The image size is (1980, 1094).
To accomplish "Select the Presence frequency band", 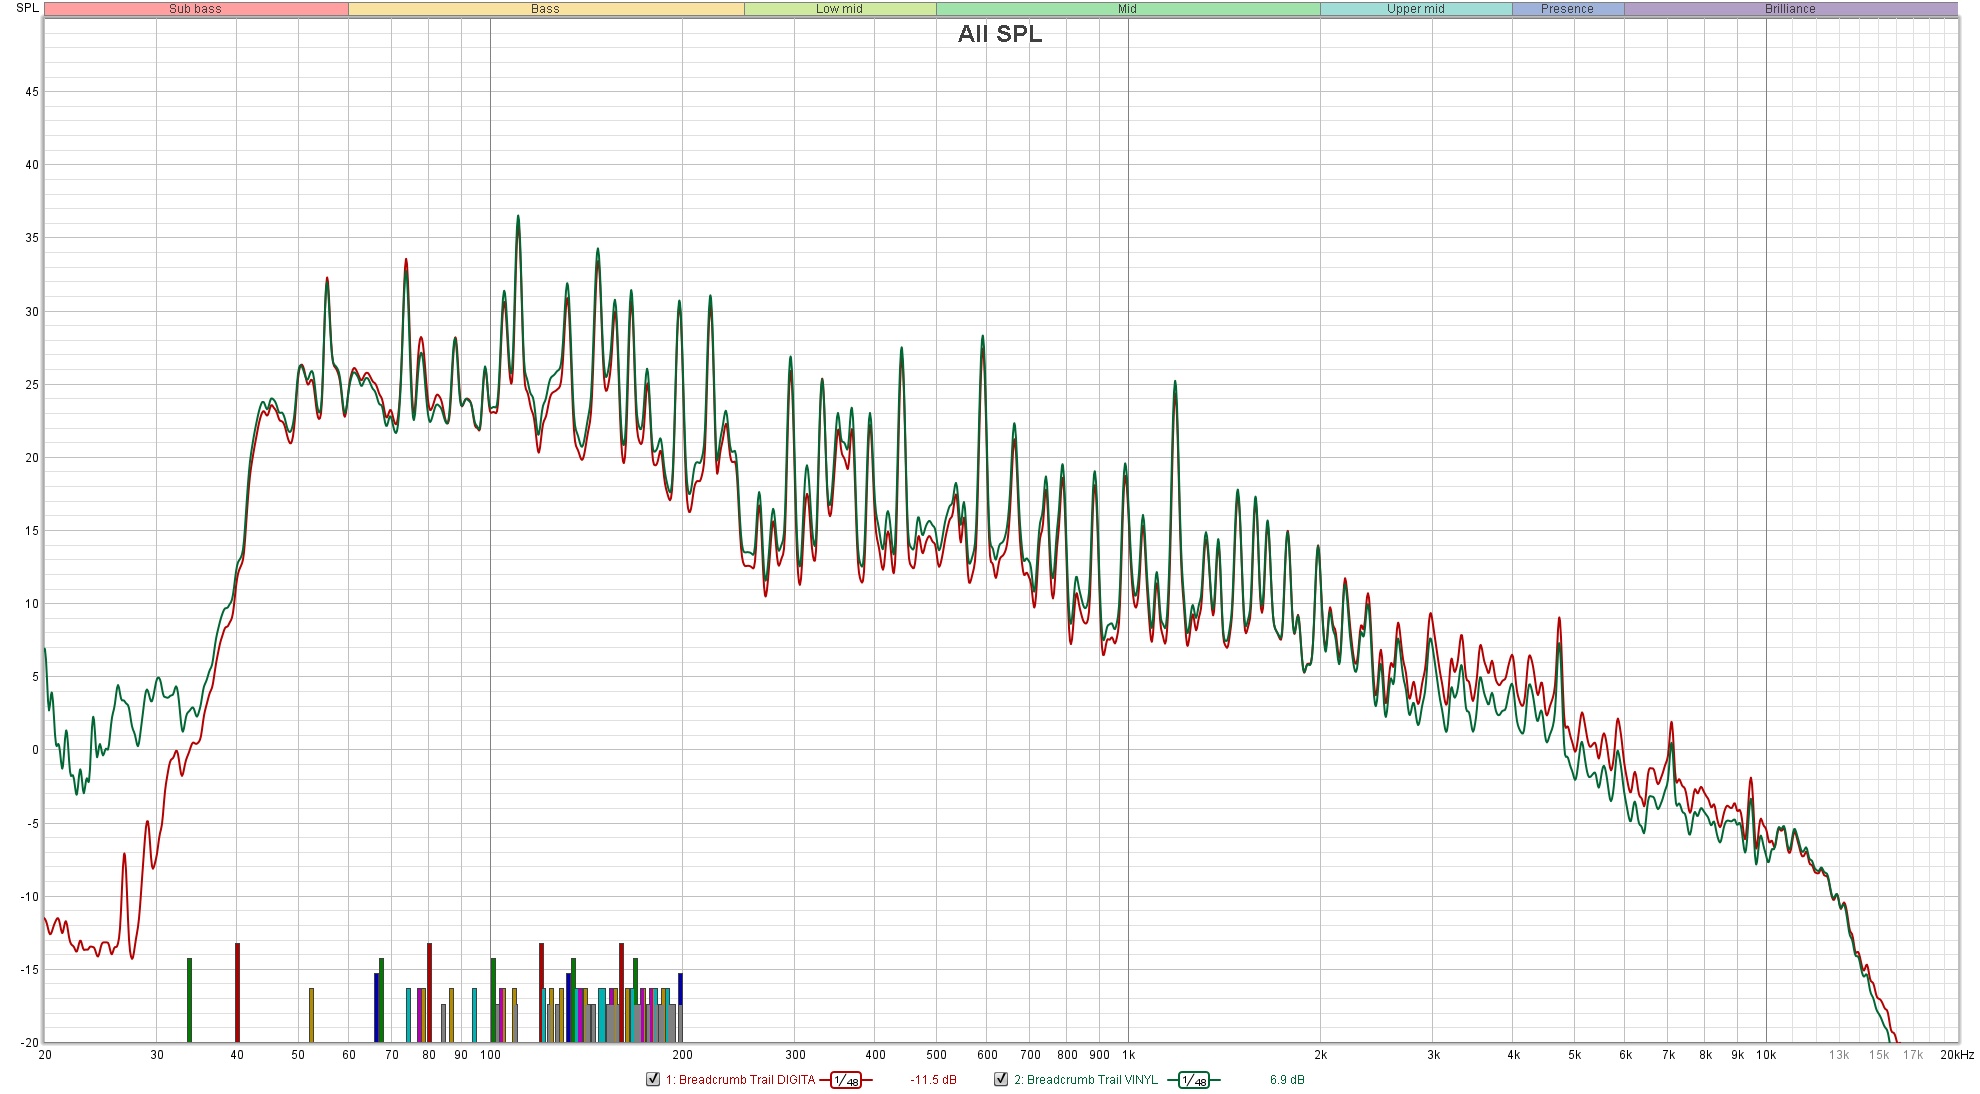I will tap(1567, 9).
